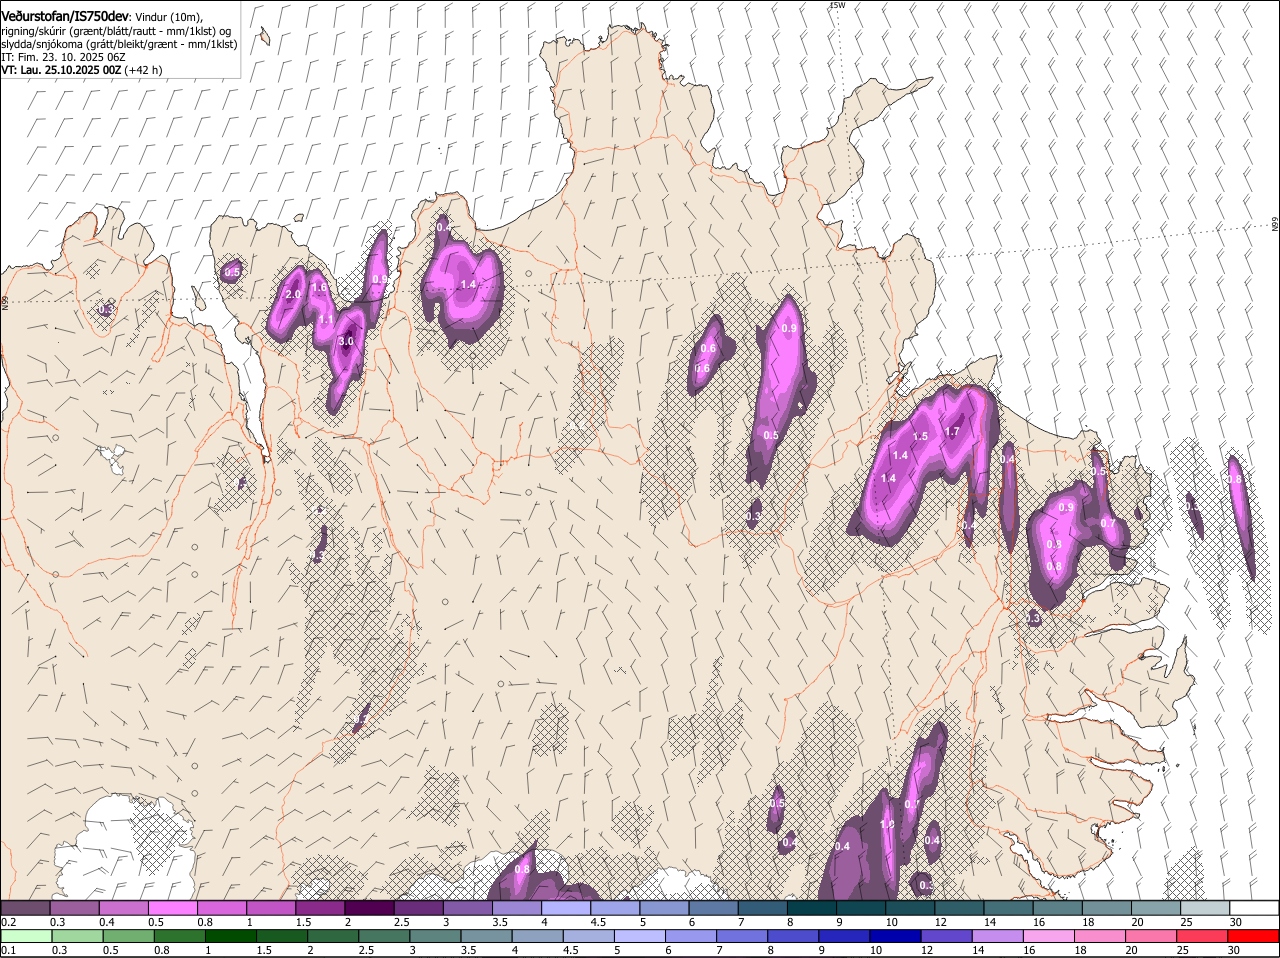Click the '1.9' precipitation value on the map
The height and width of the screenshot is (958, 1280).
[887, 825]
